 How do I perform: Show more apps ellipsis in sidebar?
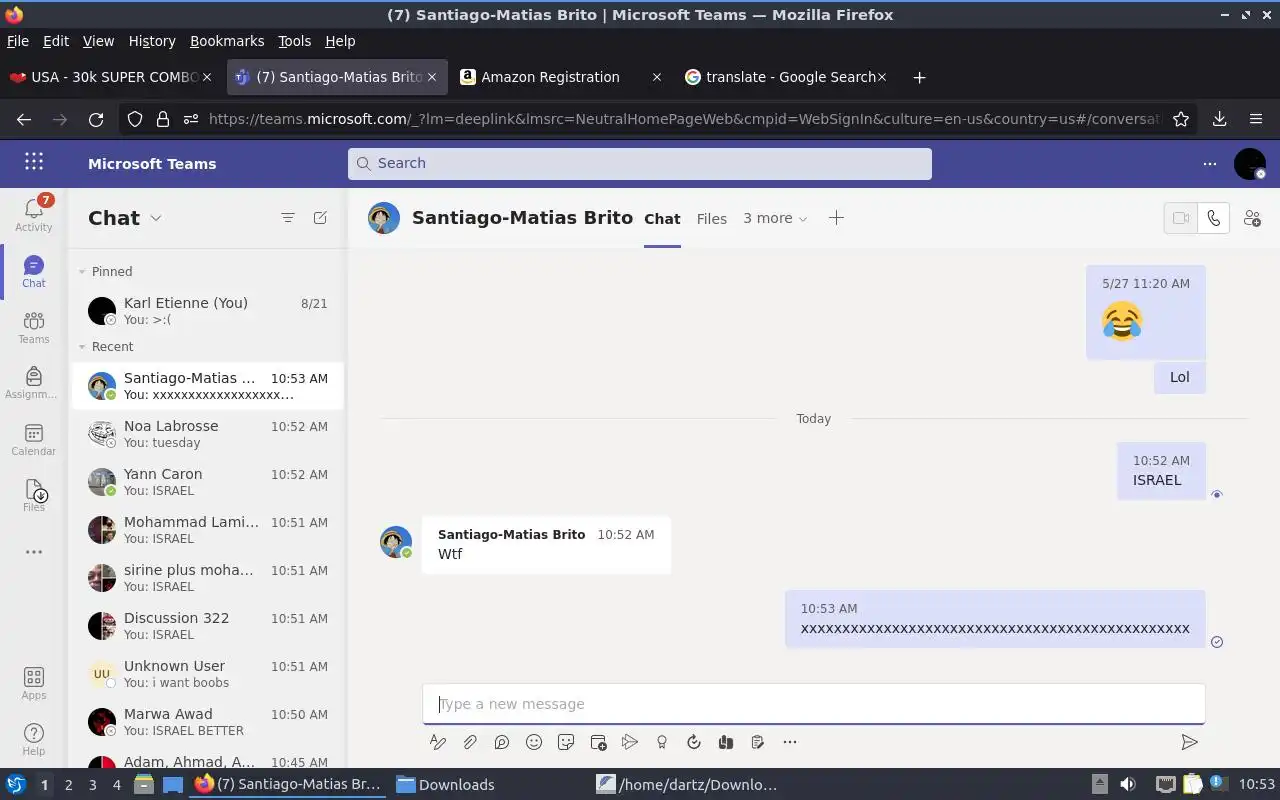coord(34,552)
